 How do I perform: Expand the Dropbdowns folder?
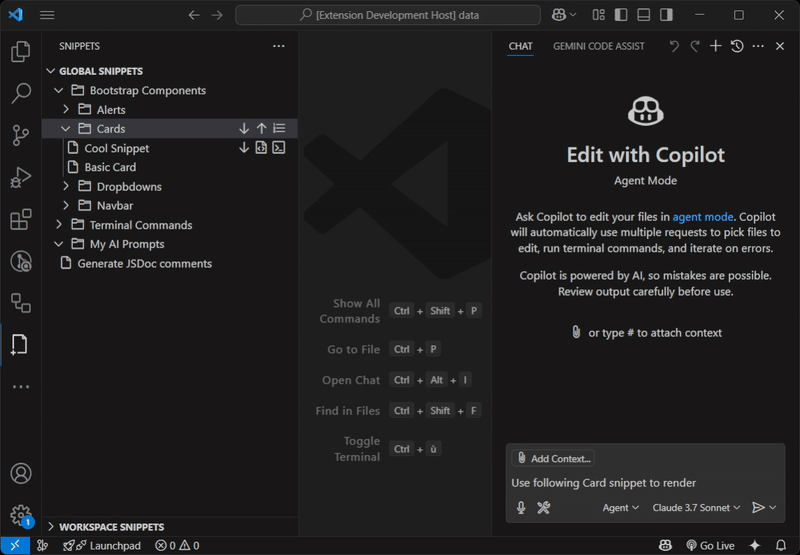(66, 186)
